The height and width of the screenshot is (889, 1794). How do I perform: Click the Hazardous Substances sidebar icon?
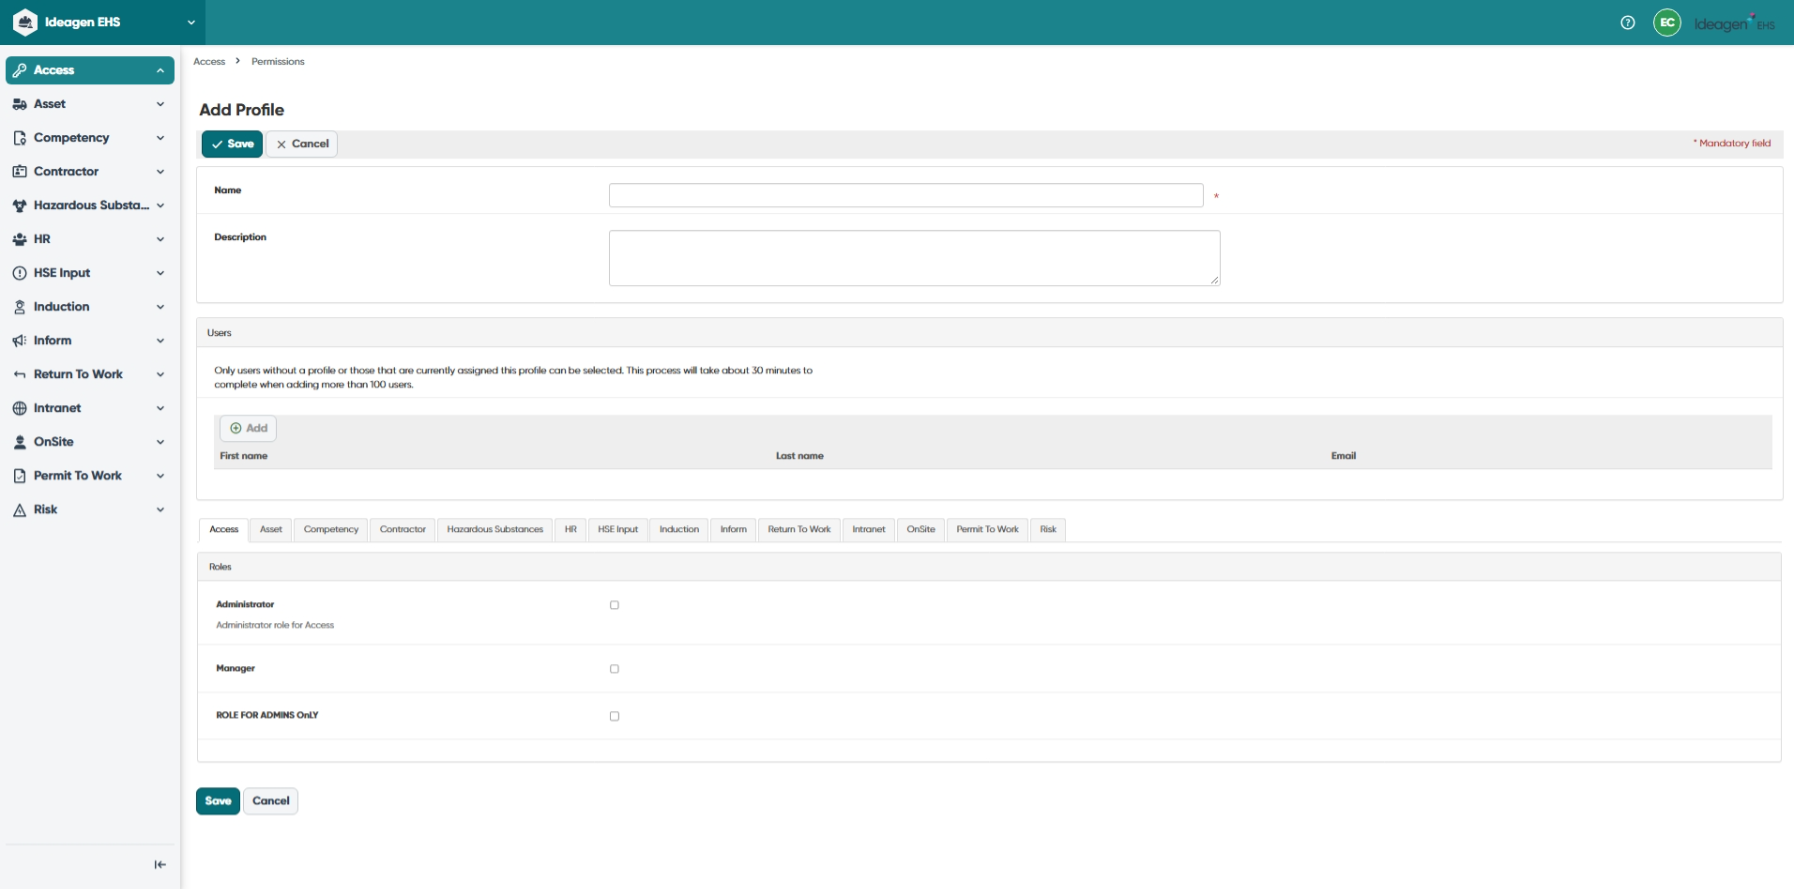pyautogui.click(x=19, y=205)
